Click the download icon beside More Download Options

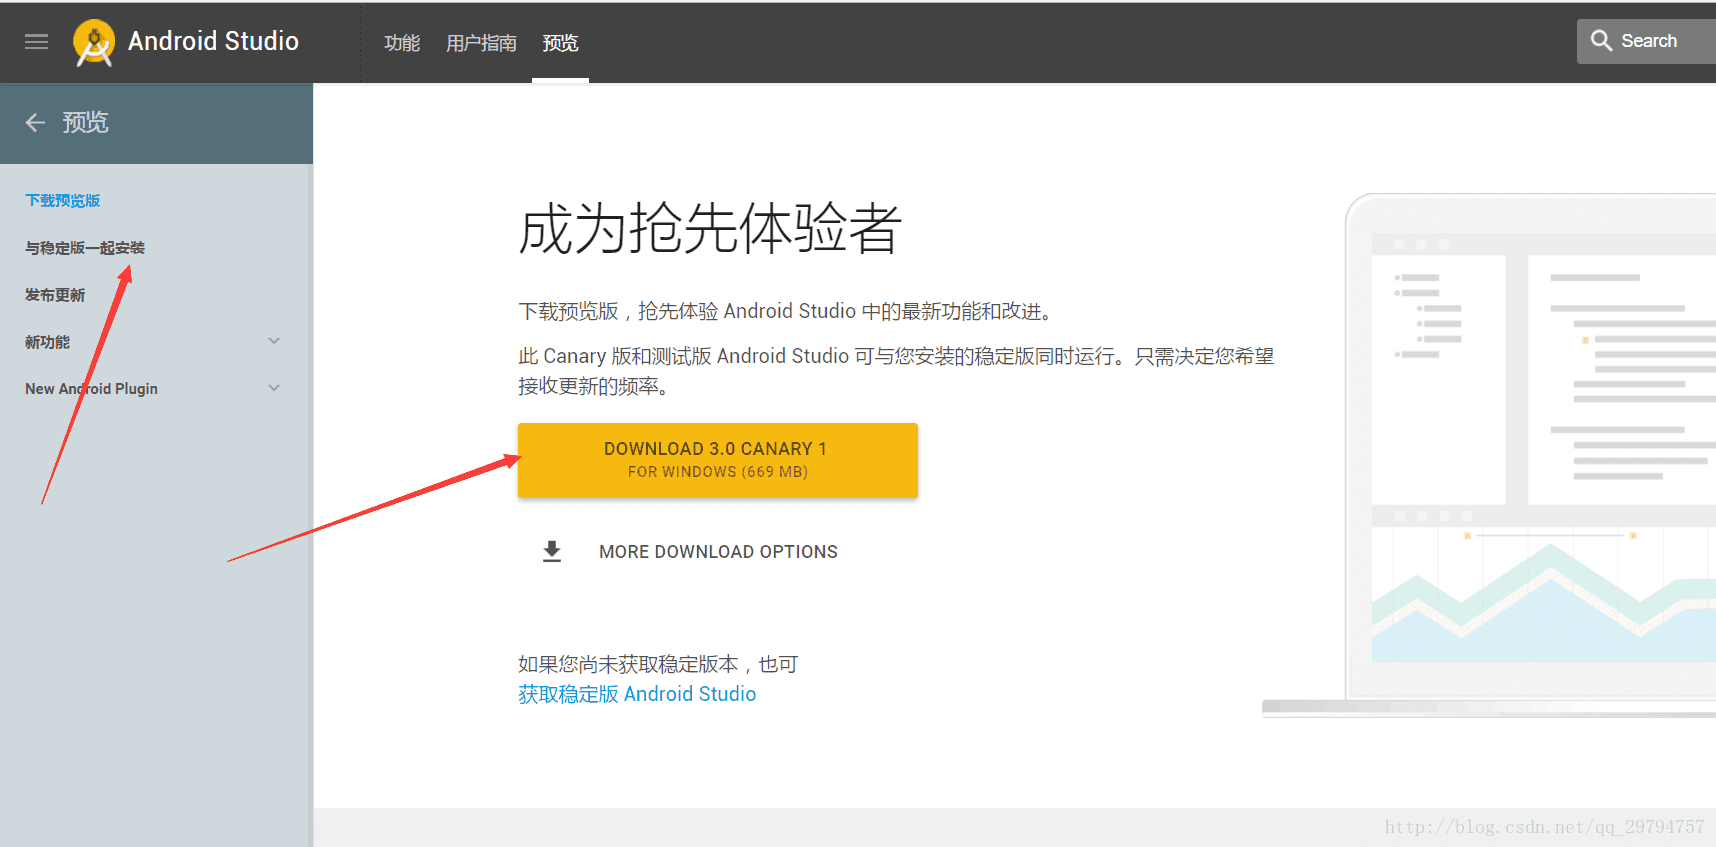552,552
